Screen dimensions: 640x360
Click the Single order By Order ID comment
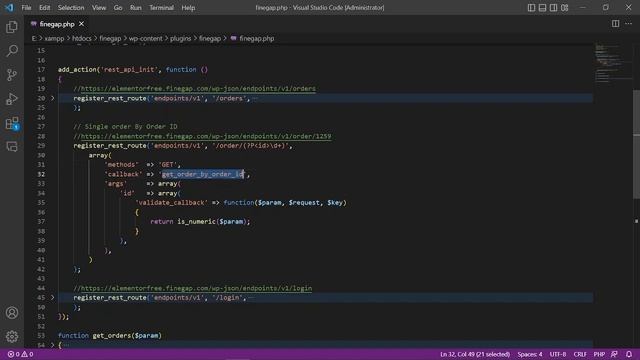125,127
